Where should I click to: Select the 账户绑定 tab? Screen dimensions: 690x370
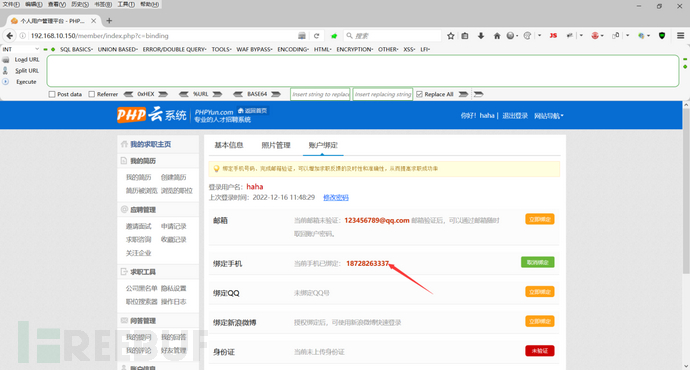click(323, 145)
